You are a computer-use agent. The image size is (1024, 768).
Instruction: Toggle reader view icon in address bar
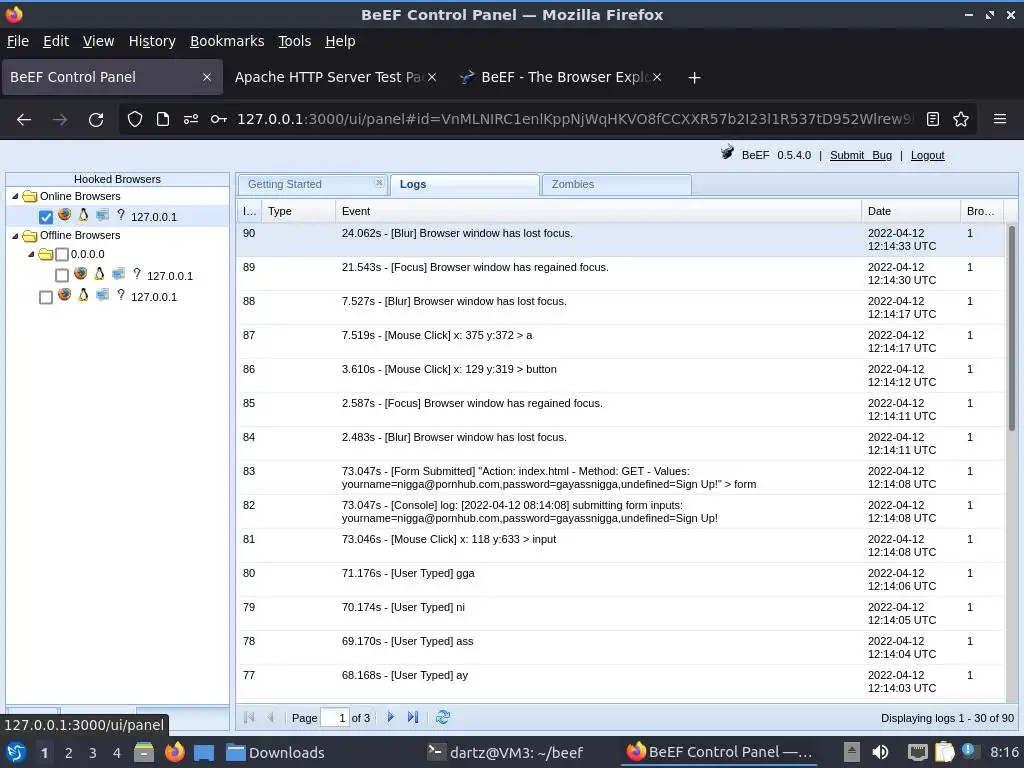point(933,119)
